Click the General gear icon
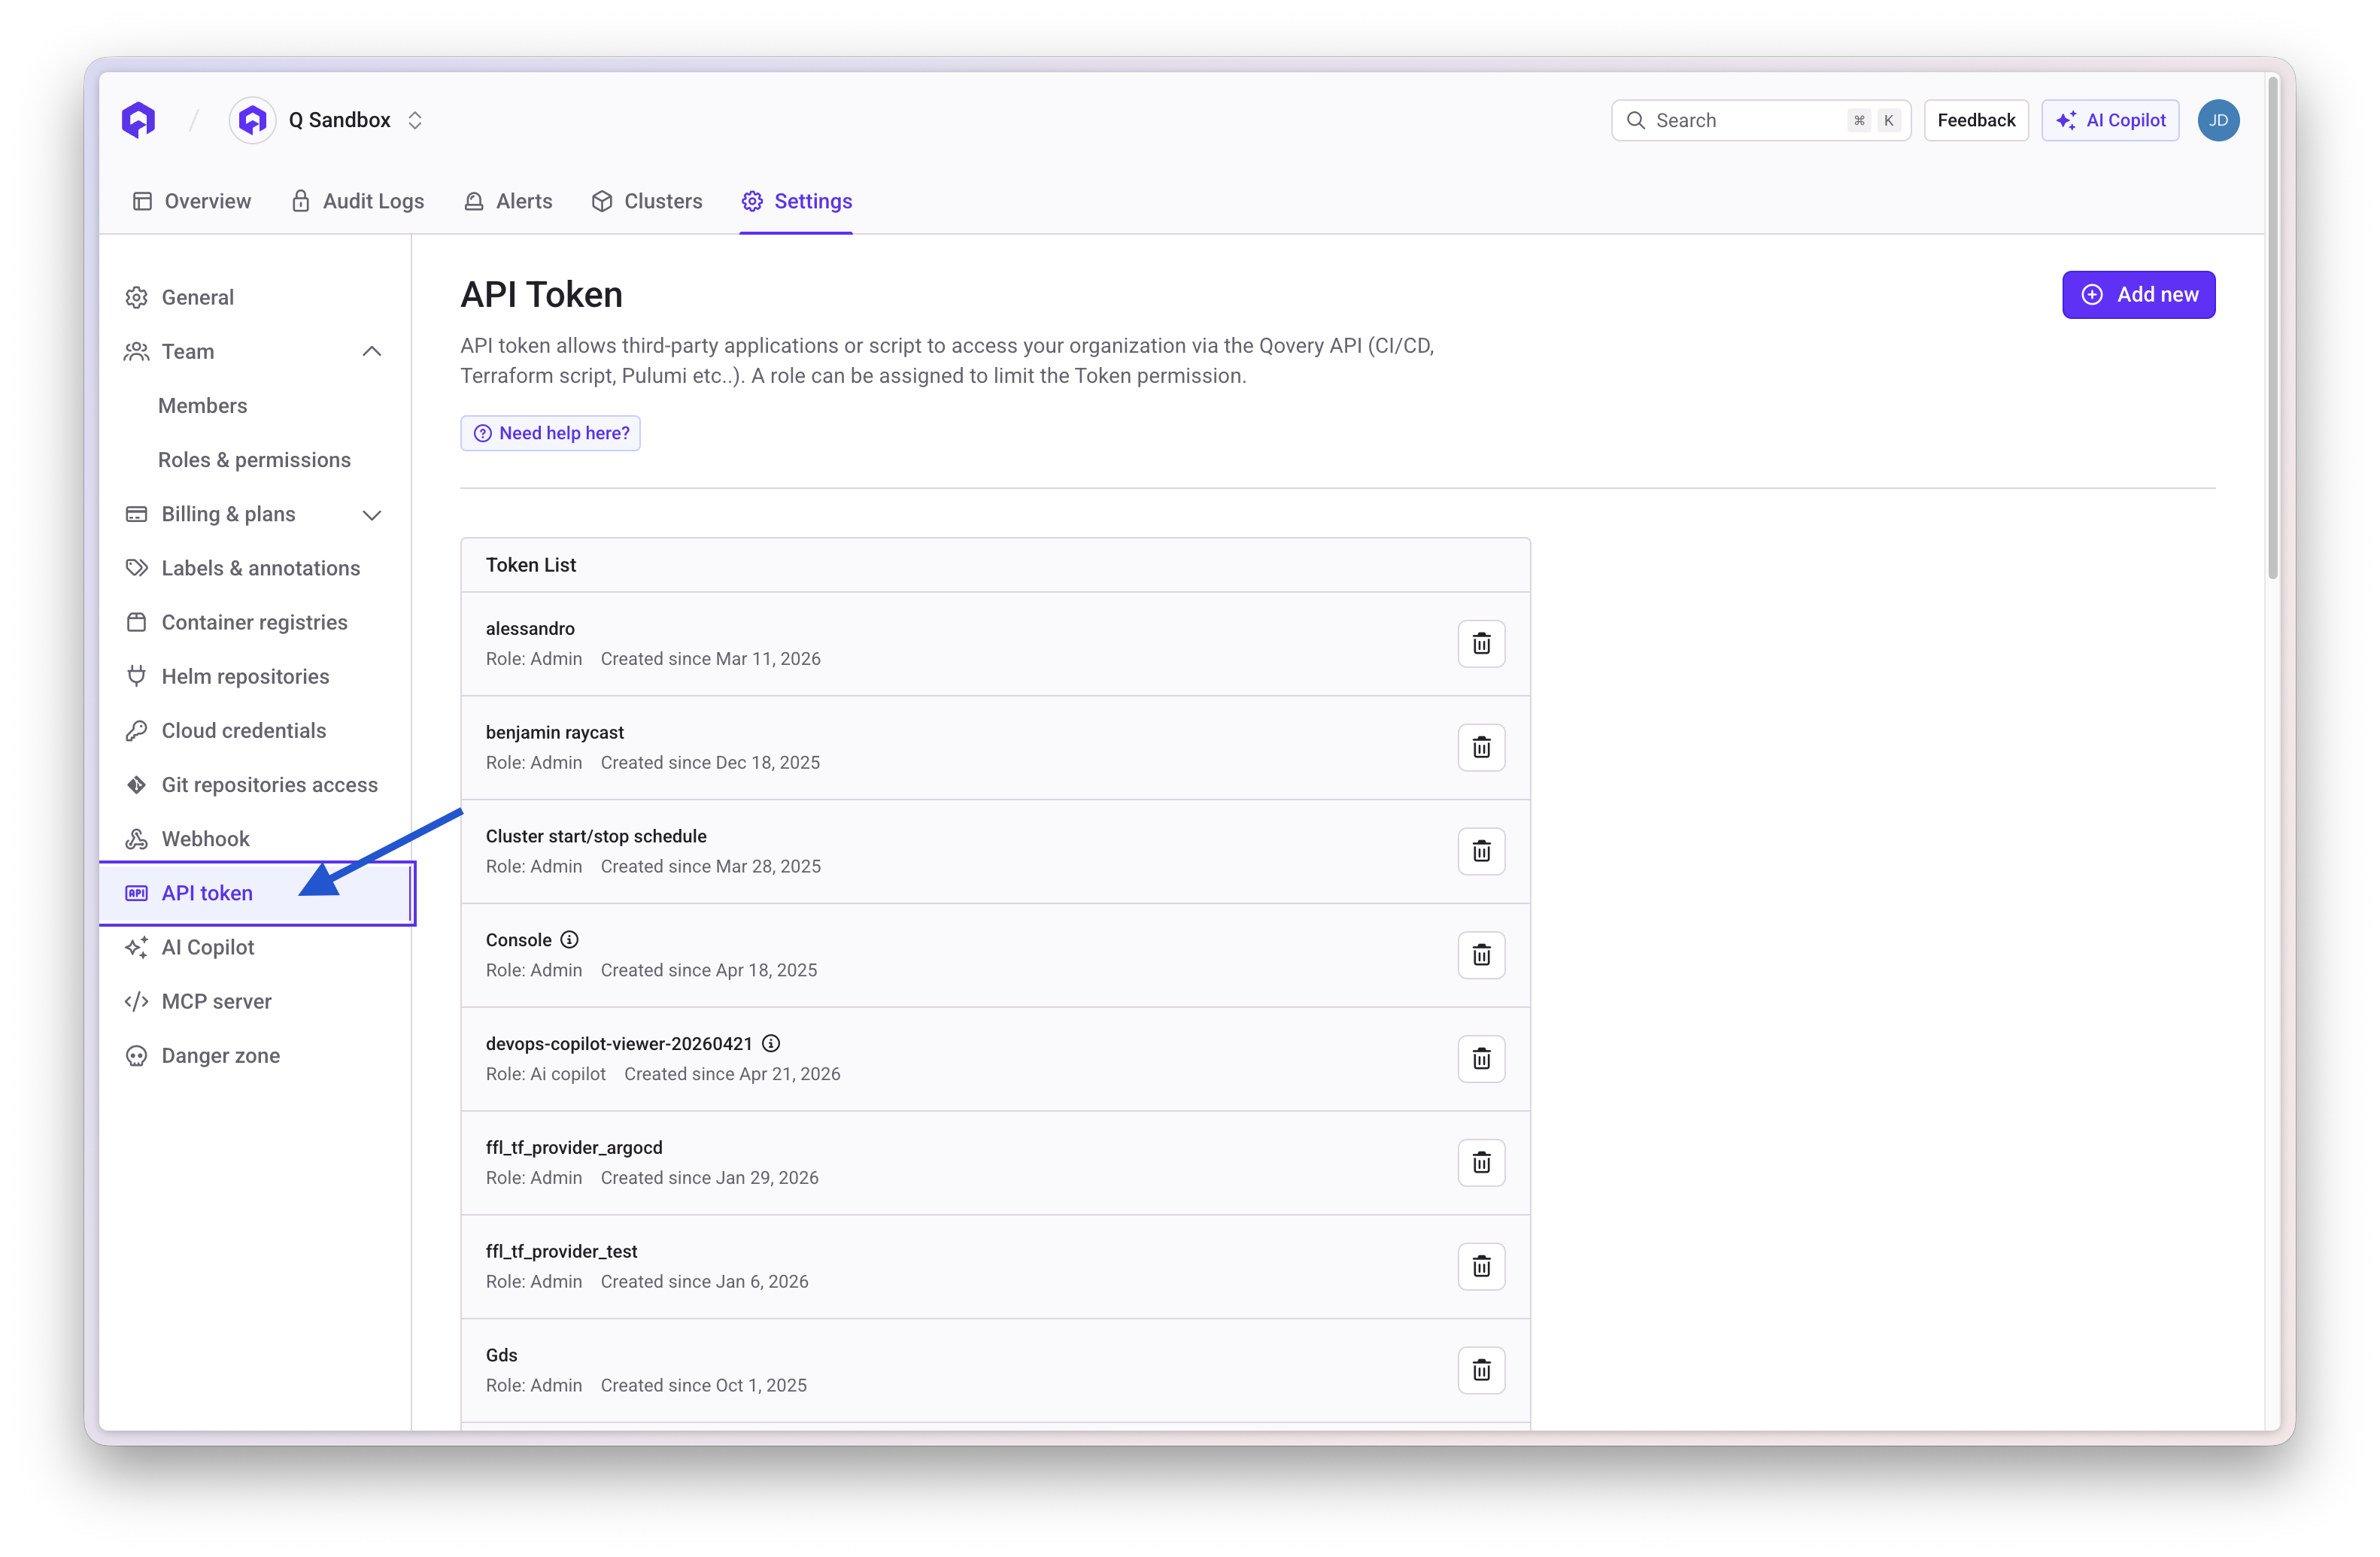The height and width of the screenshot is (1557, 2380). 136,297
